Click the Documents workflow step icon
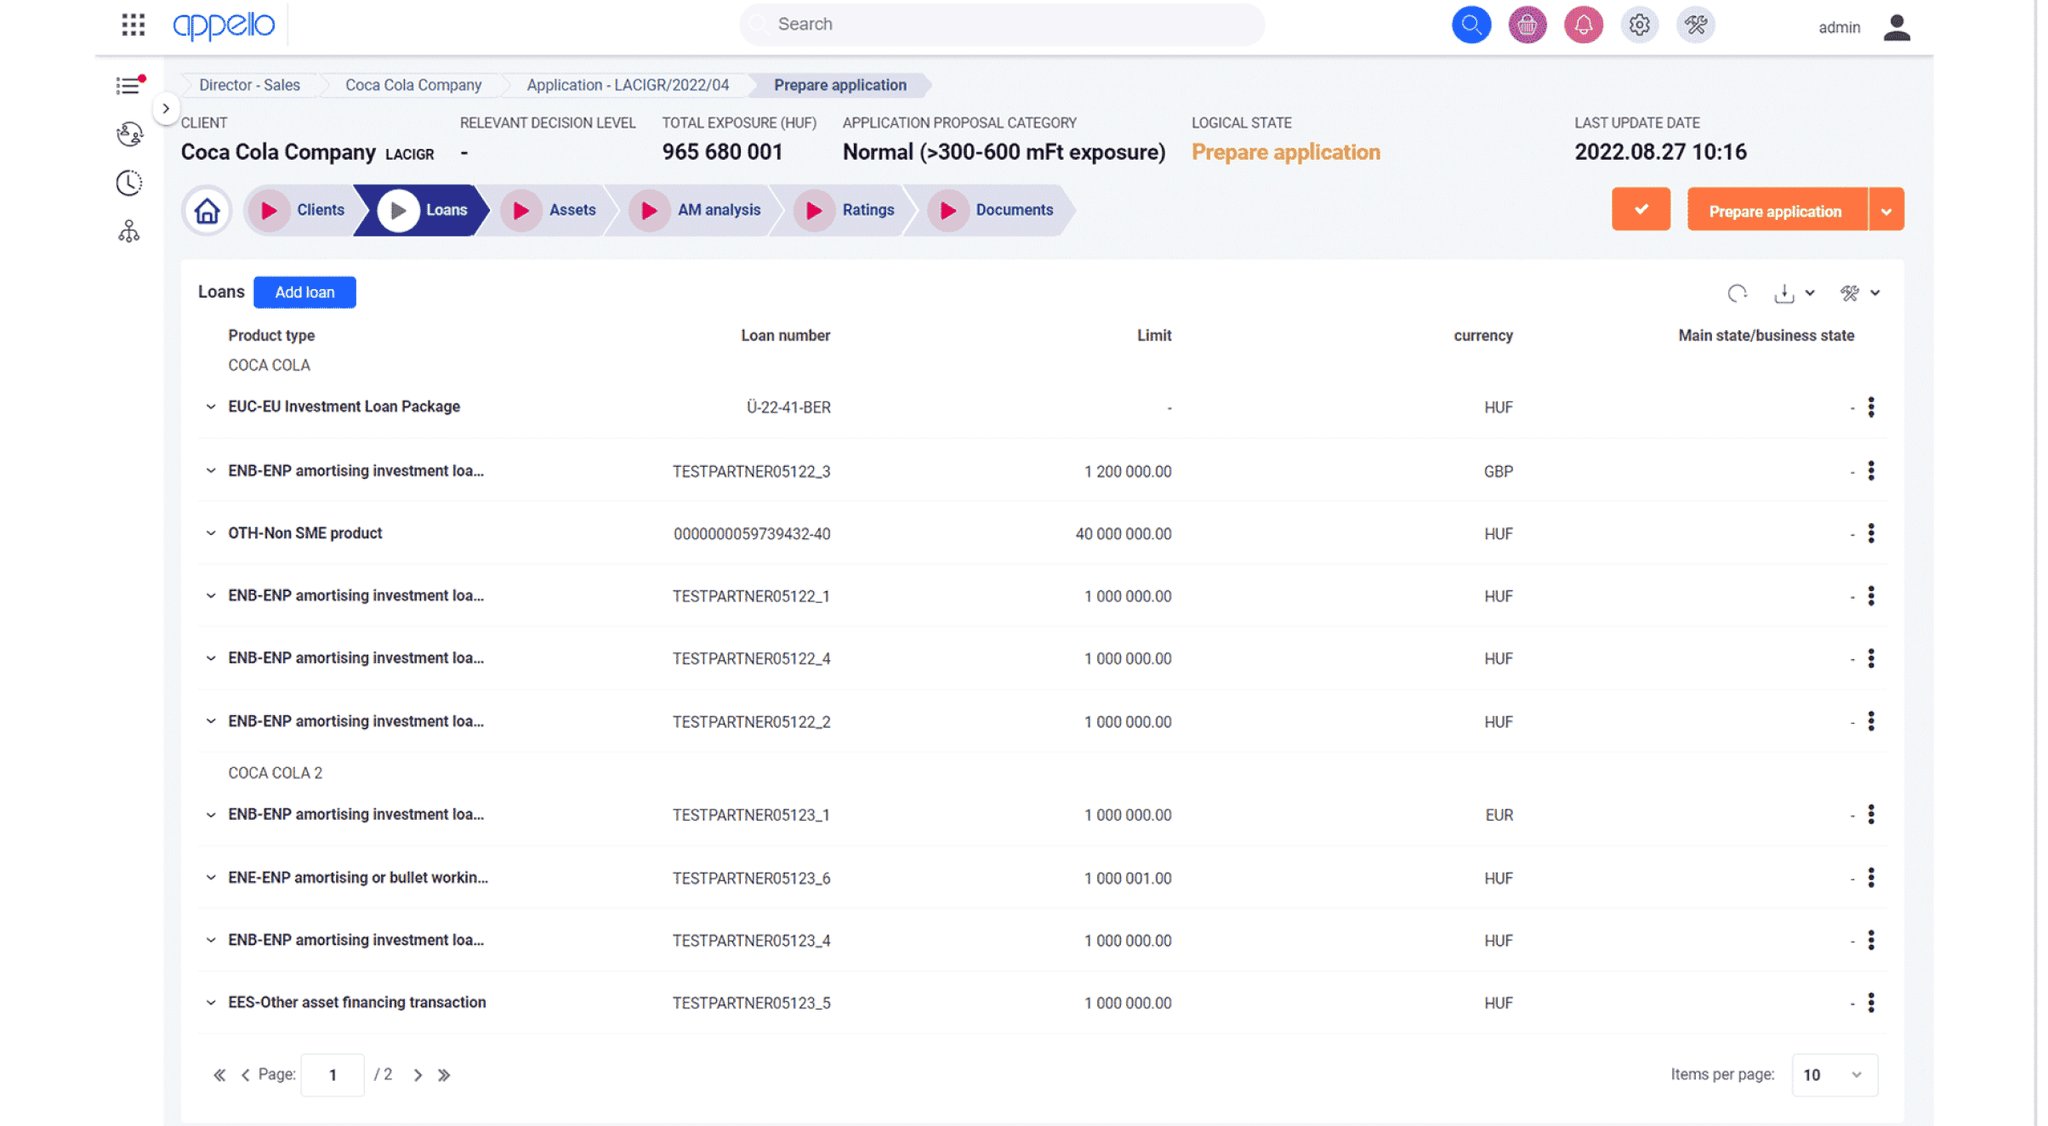Image resolution: width=2048 pixels, height=1126 pixels. tap(947, 209)
